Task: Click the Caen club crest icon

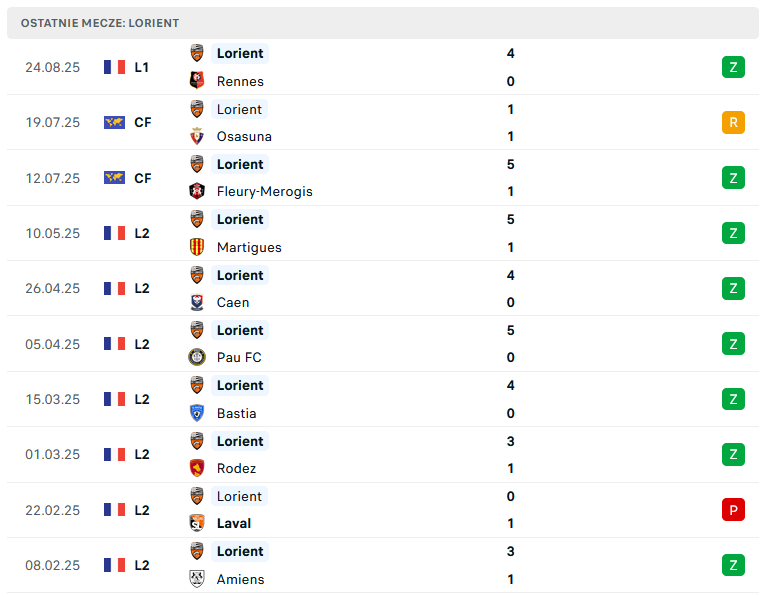Action: tap(197, 302)
